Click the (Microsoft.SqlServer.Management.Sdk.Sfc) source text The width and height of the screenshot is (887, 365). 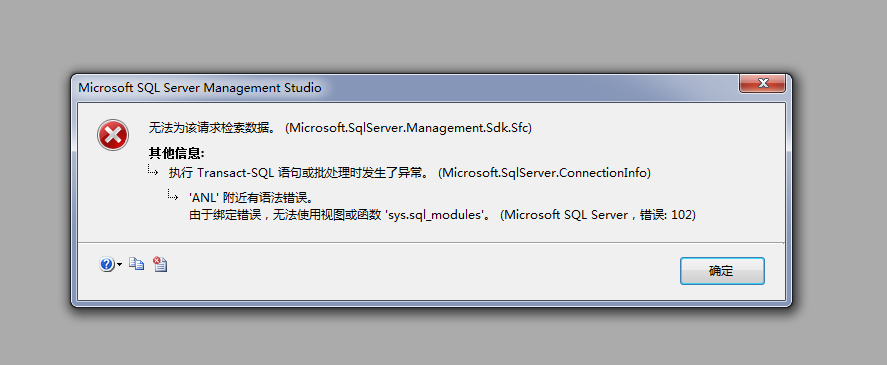[x=408, y=128]
